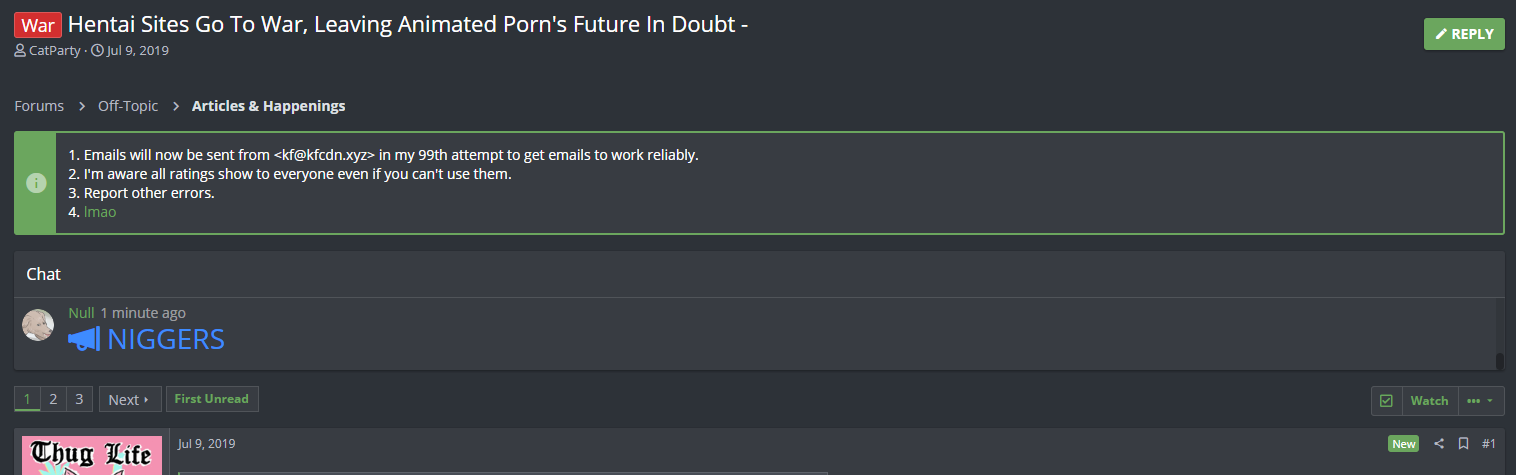Click the info icon in the notice banner
Viewport: 1516px width, 475px height.
(x=36, y=183)
